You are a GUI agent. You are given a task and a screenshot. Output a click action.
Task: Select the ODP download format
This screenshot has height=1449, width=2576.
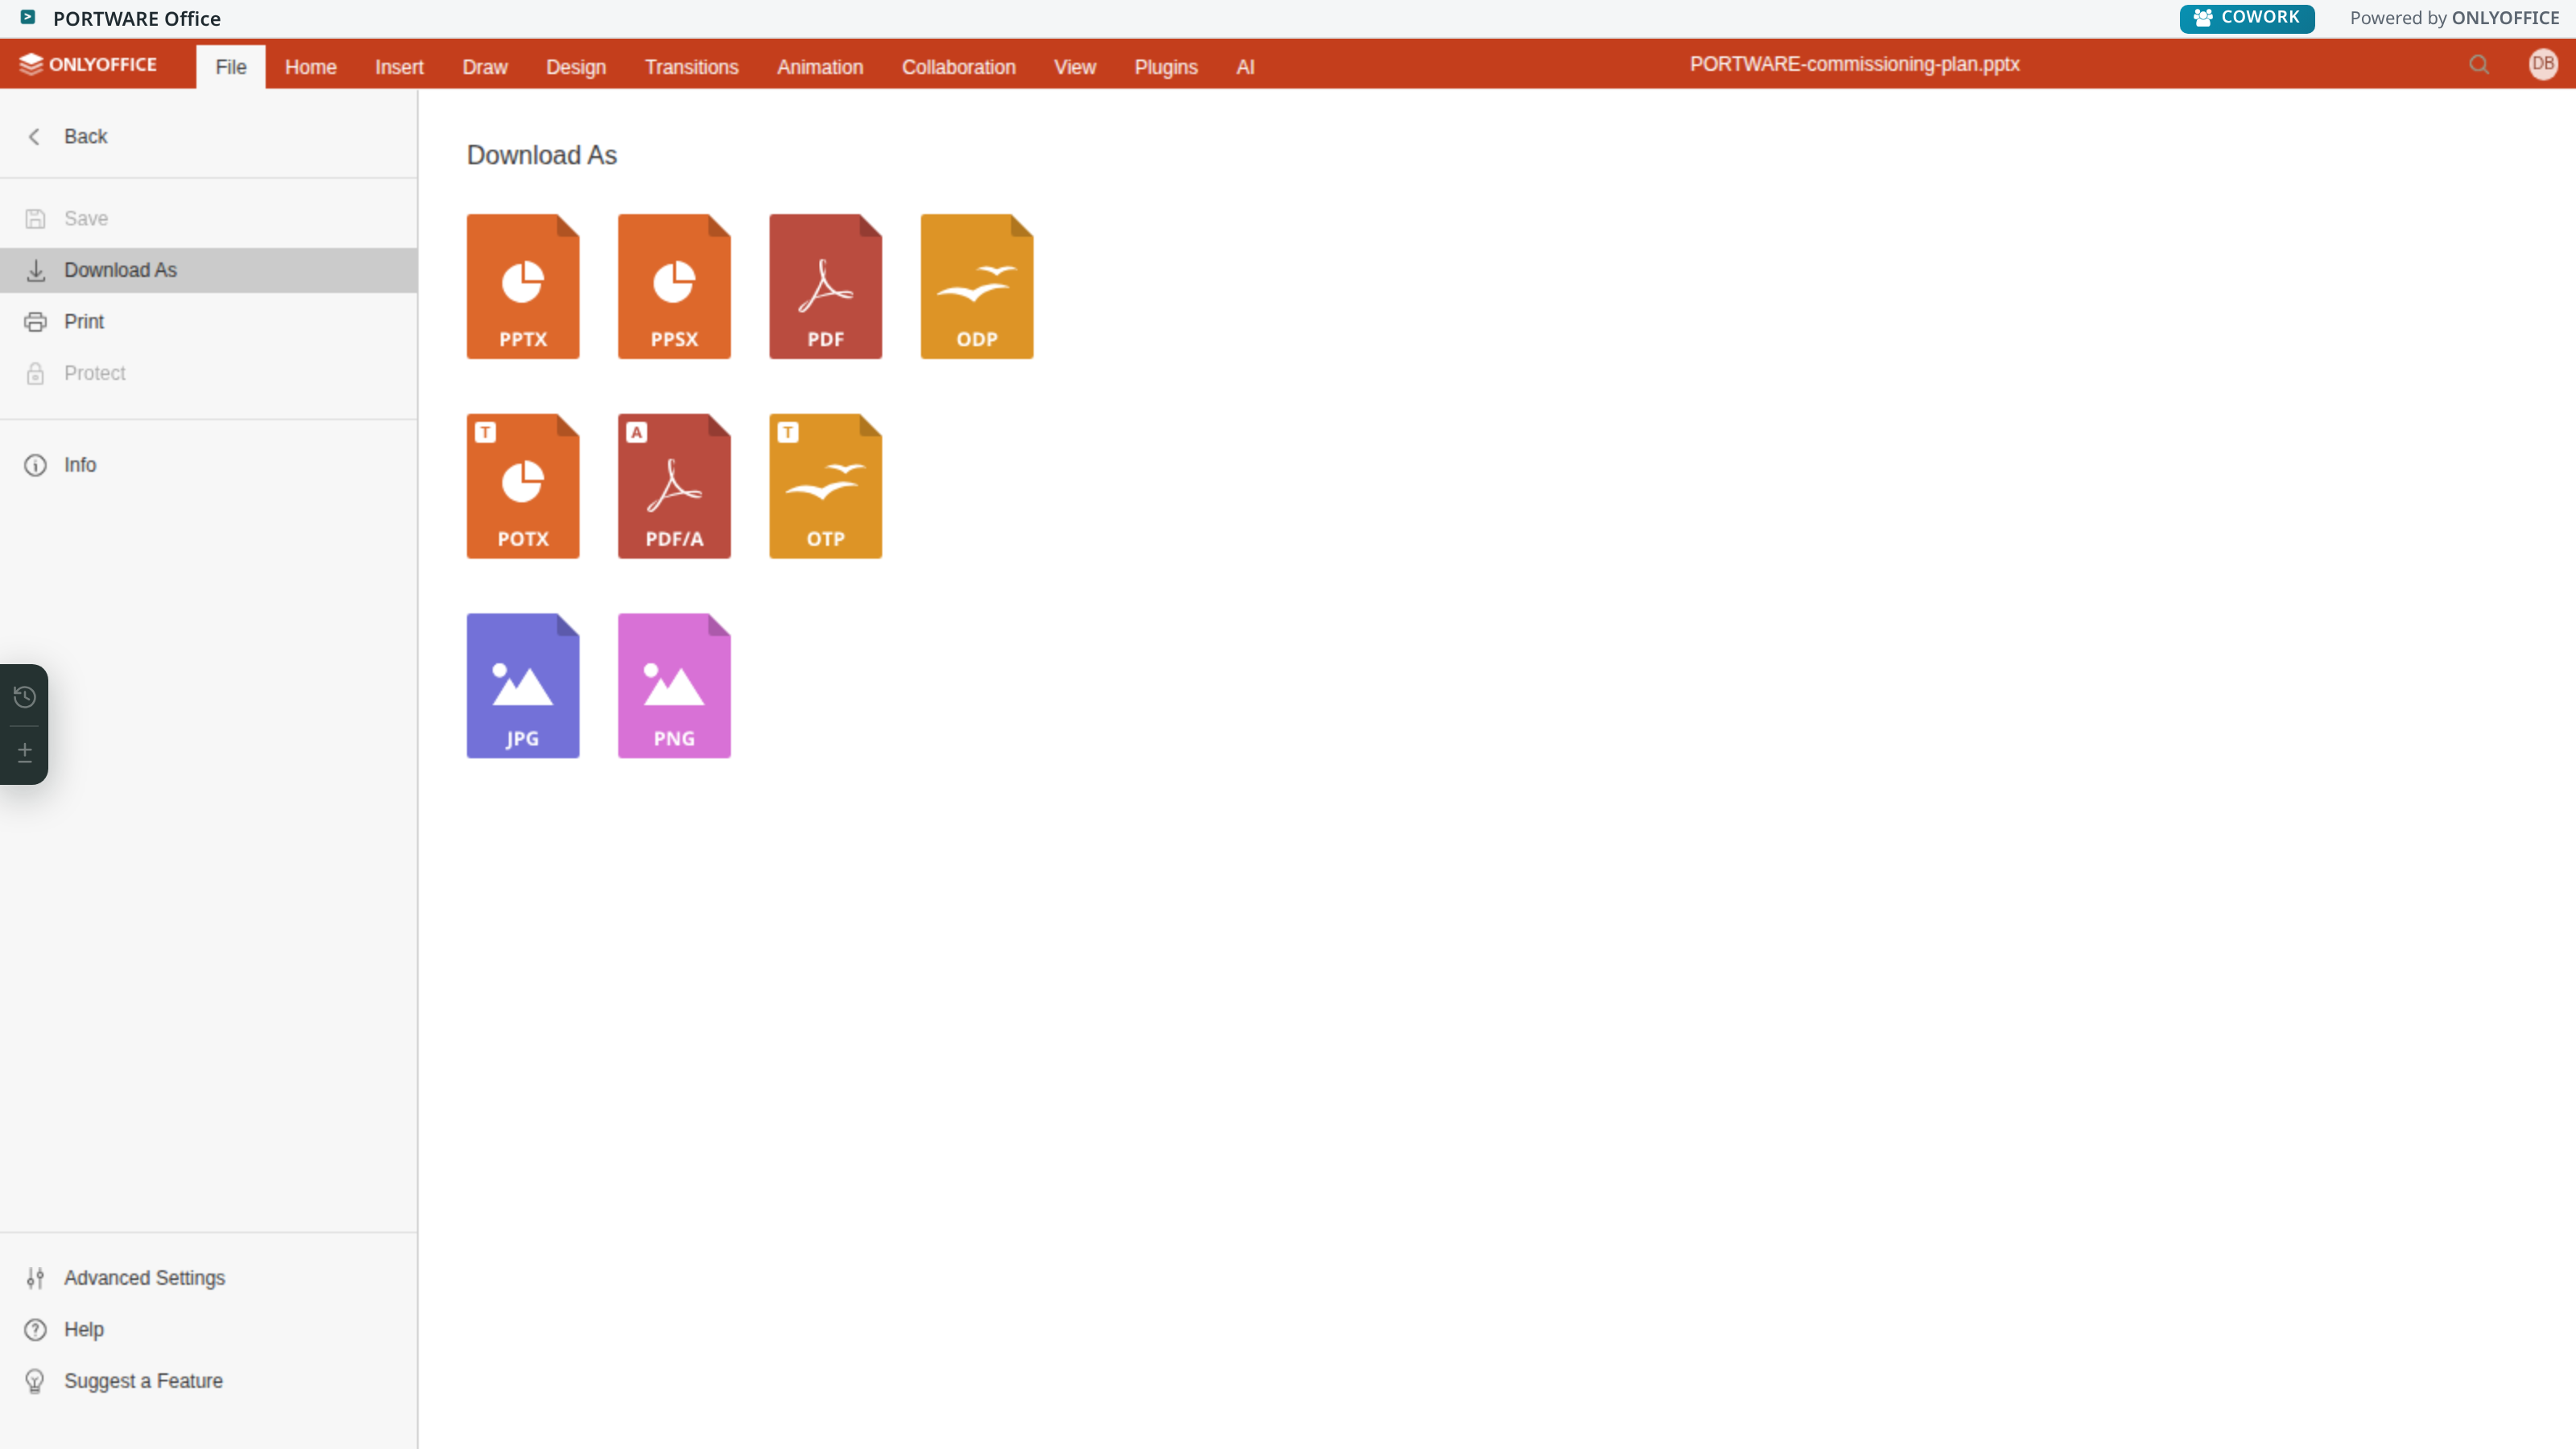point(977,286)
